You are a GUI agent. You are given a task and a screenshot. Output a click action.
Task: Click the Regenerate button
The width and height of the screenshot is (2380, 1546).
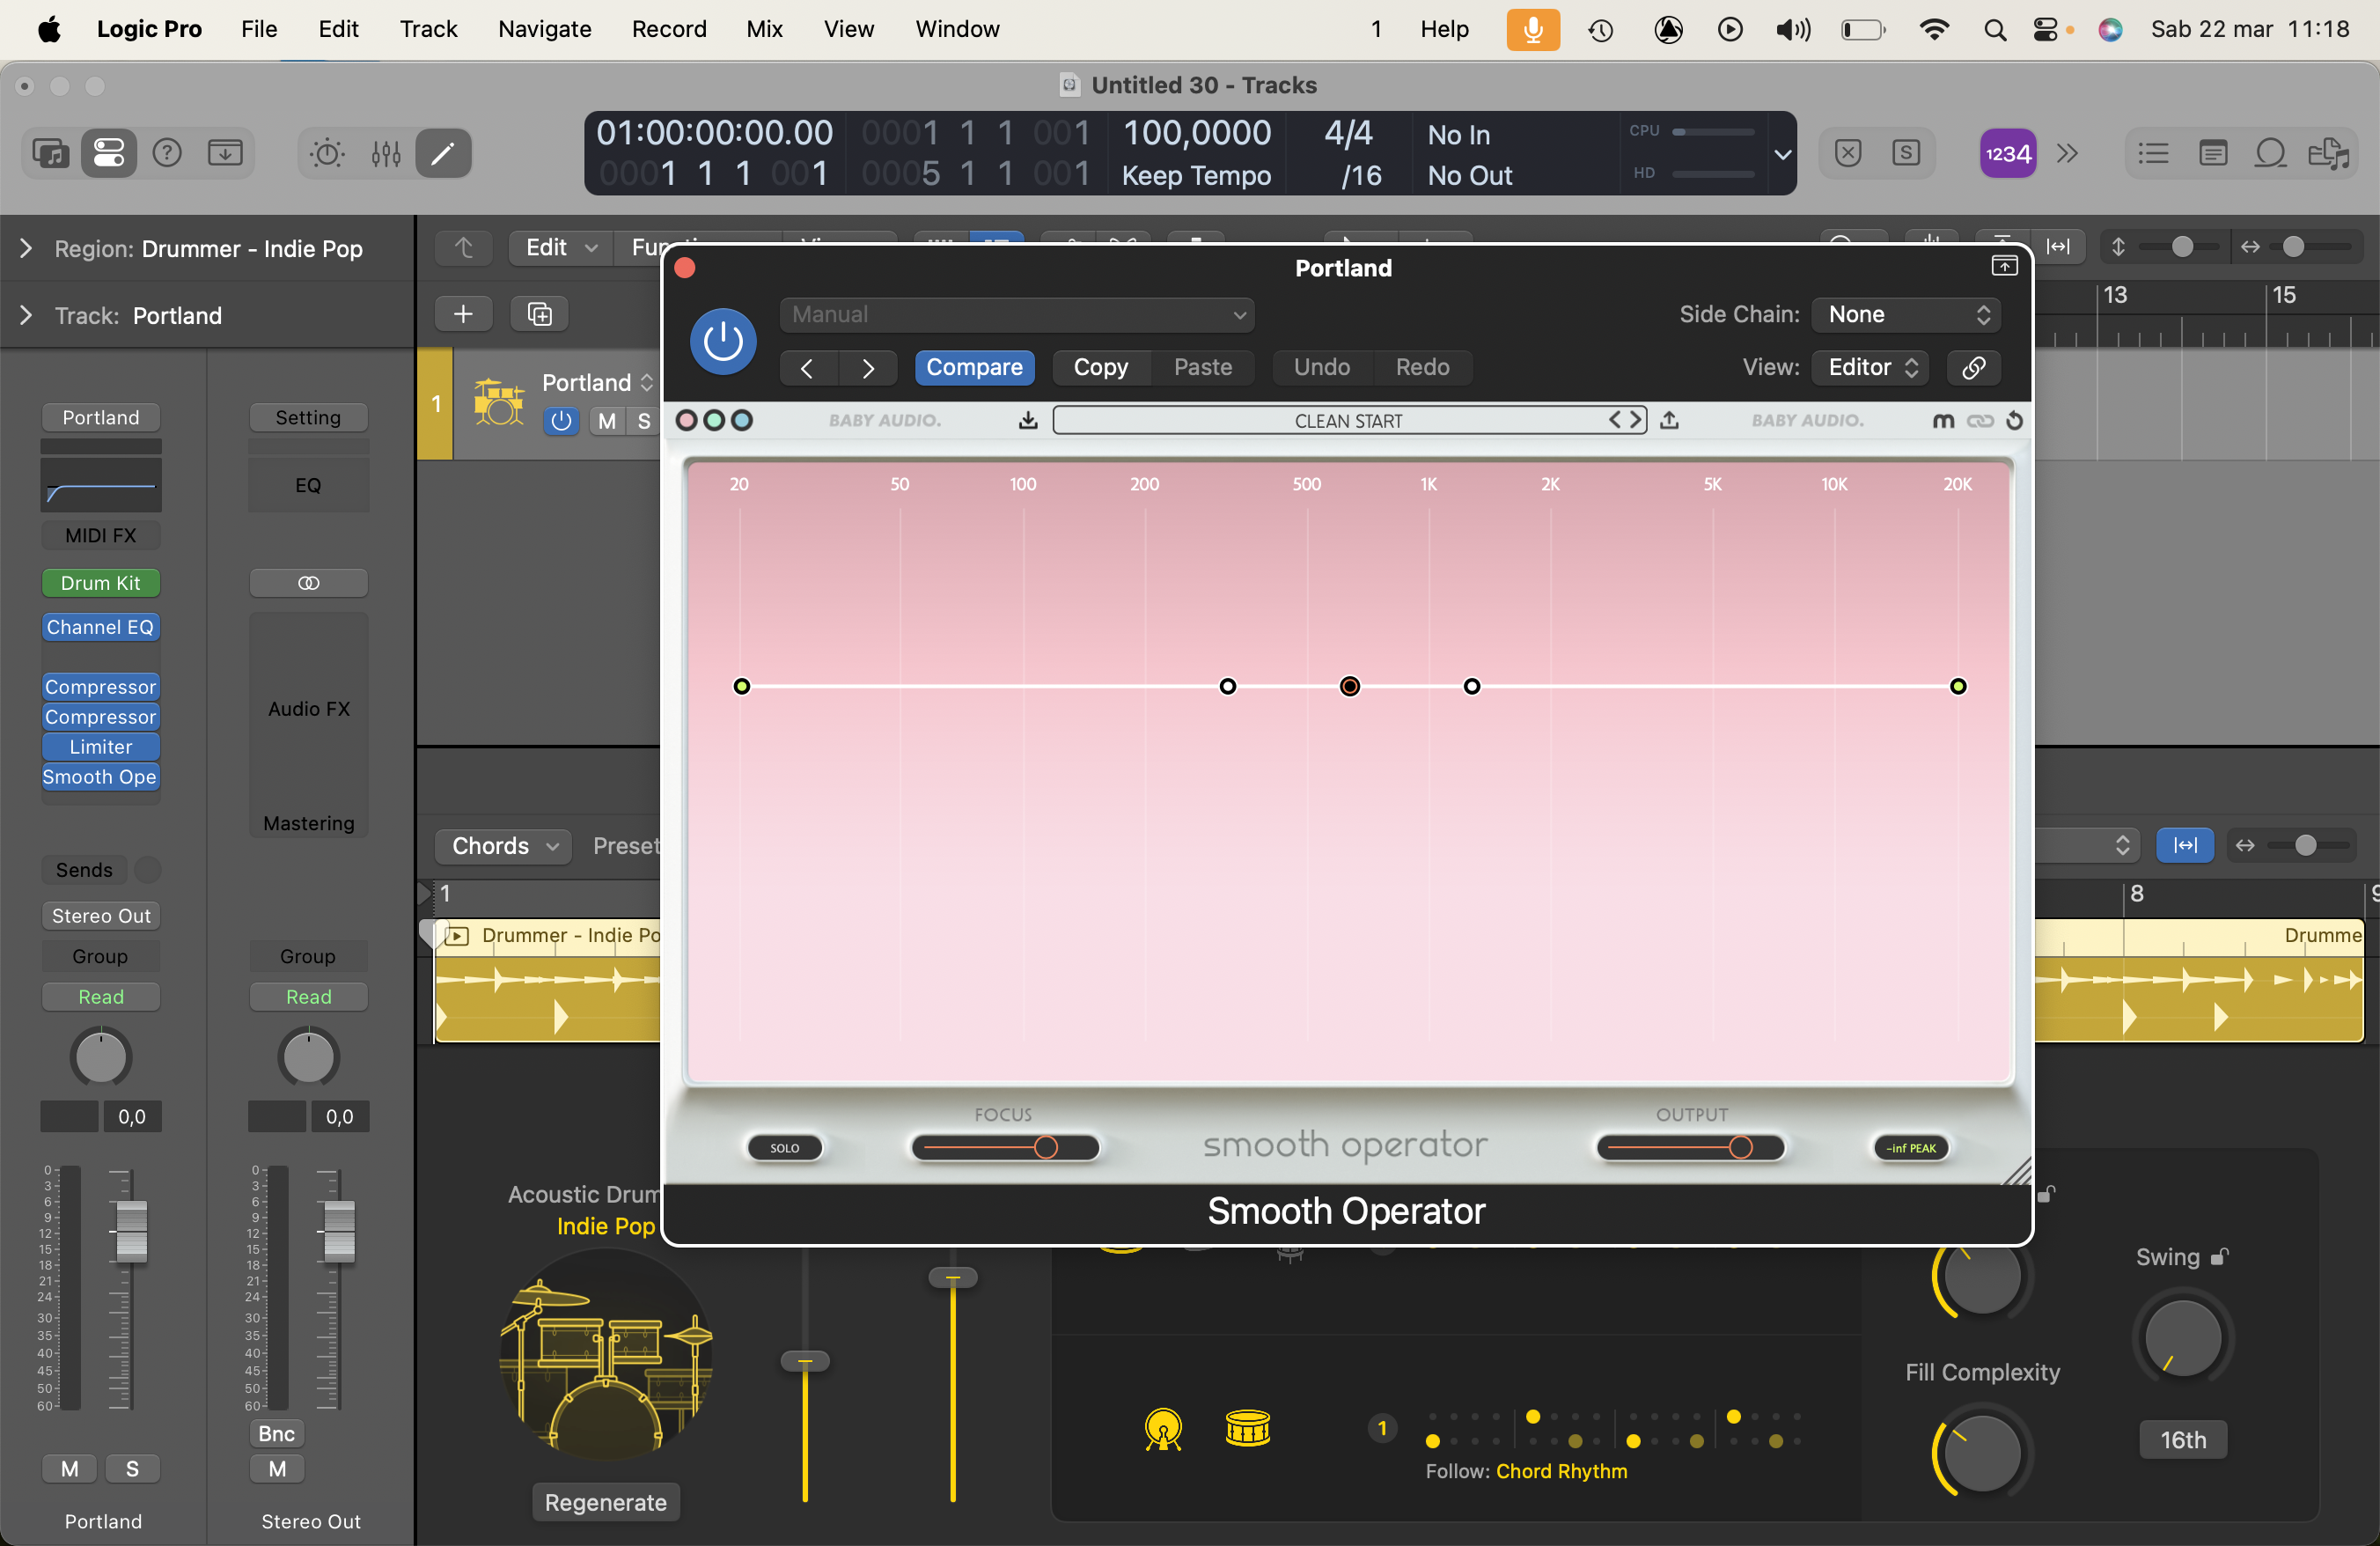click(605, 1503)
